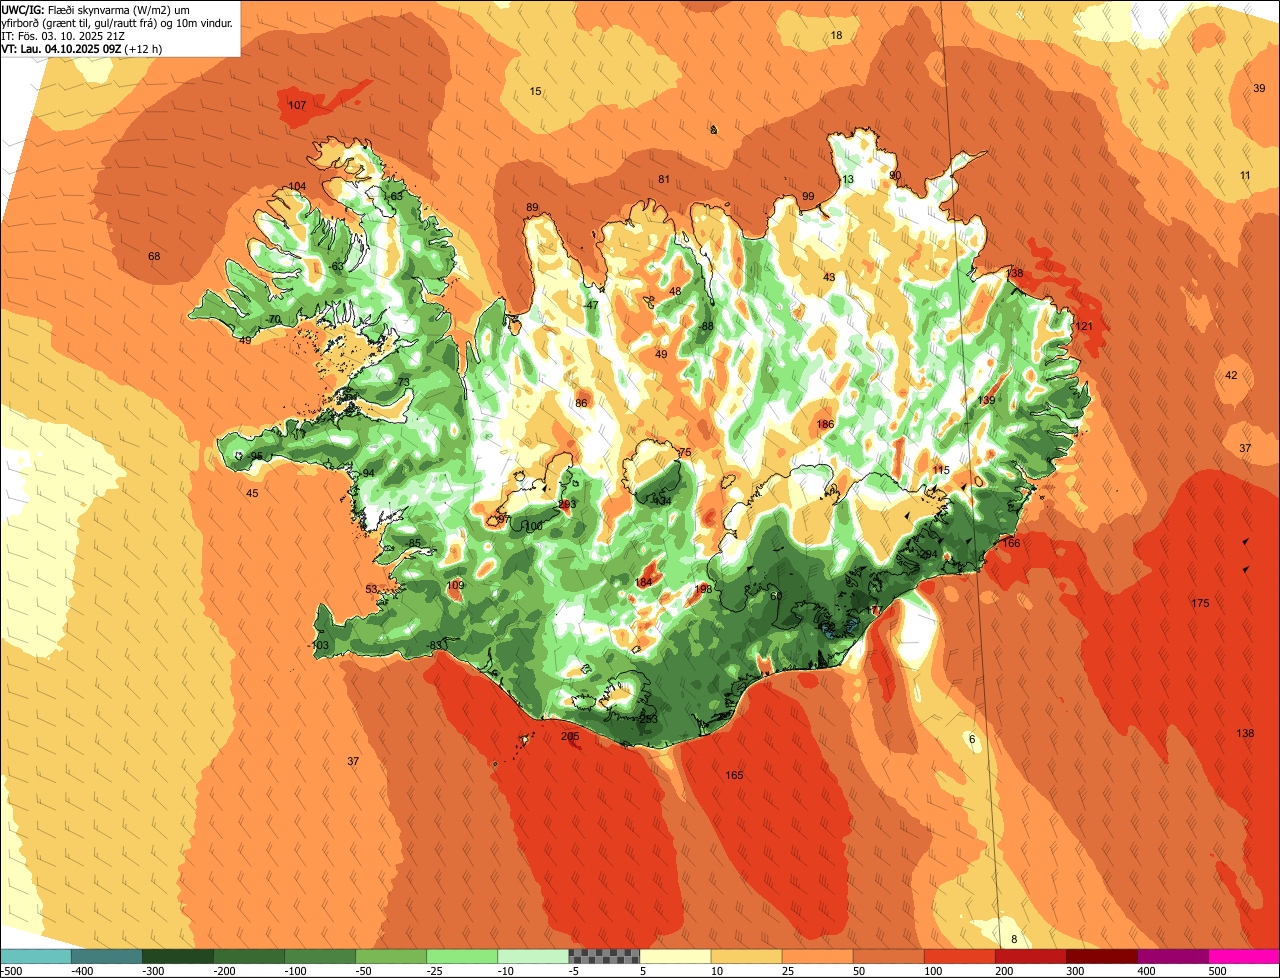Select the legend swatch between -200 and -100

(249, 956)
